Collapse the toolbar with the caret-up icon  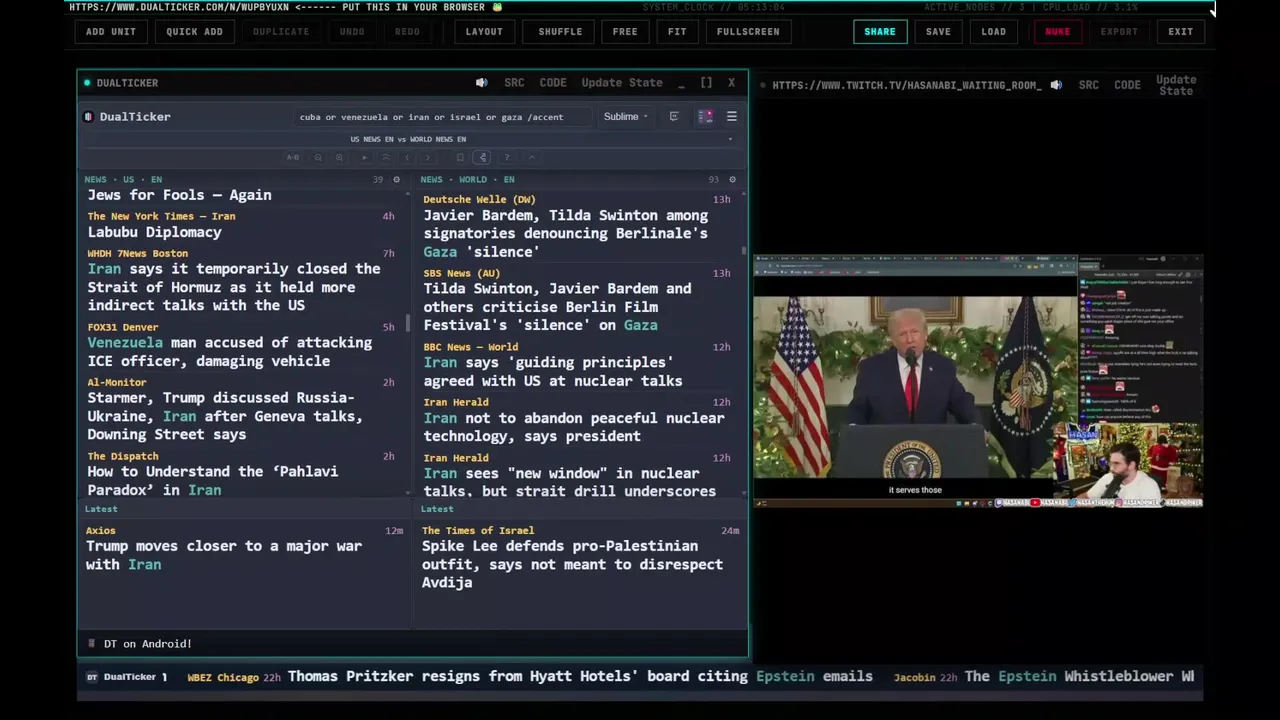pyautogui.click(x=532, y=157)
